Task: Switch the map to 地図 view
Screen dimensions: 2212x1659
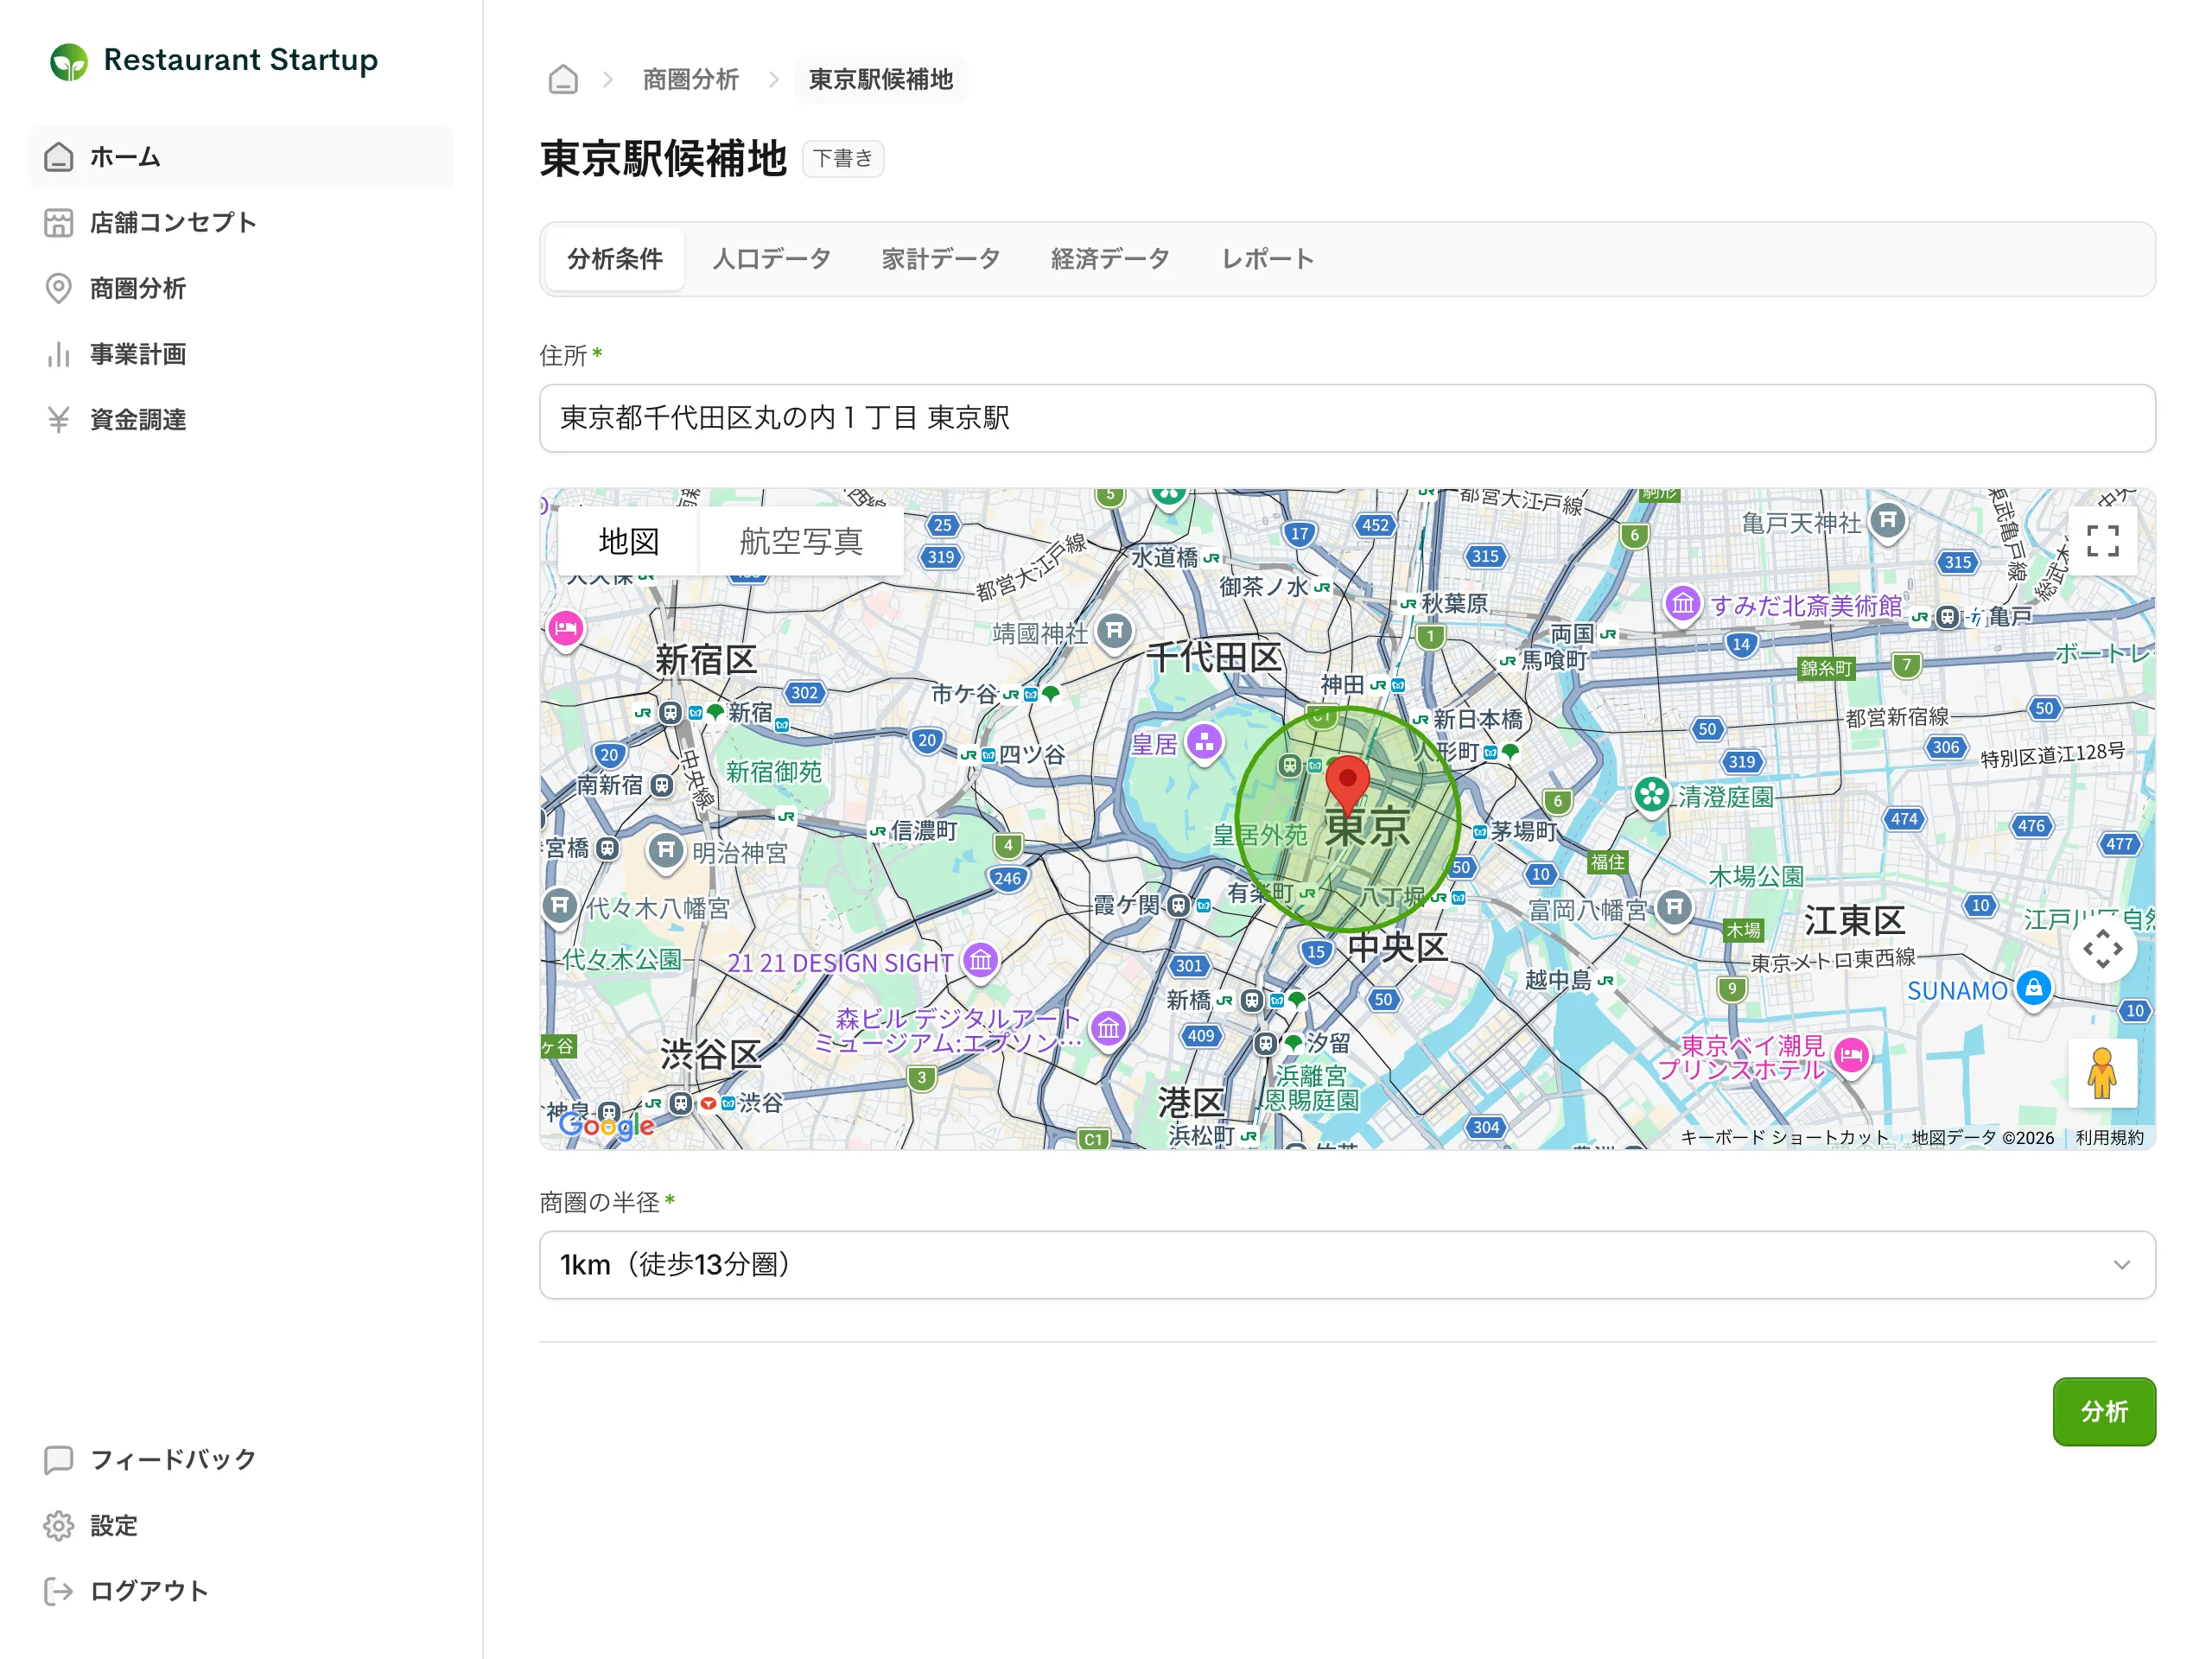Action: 628,541
